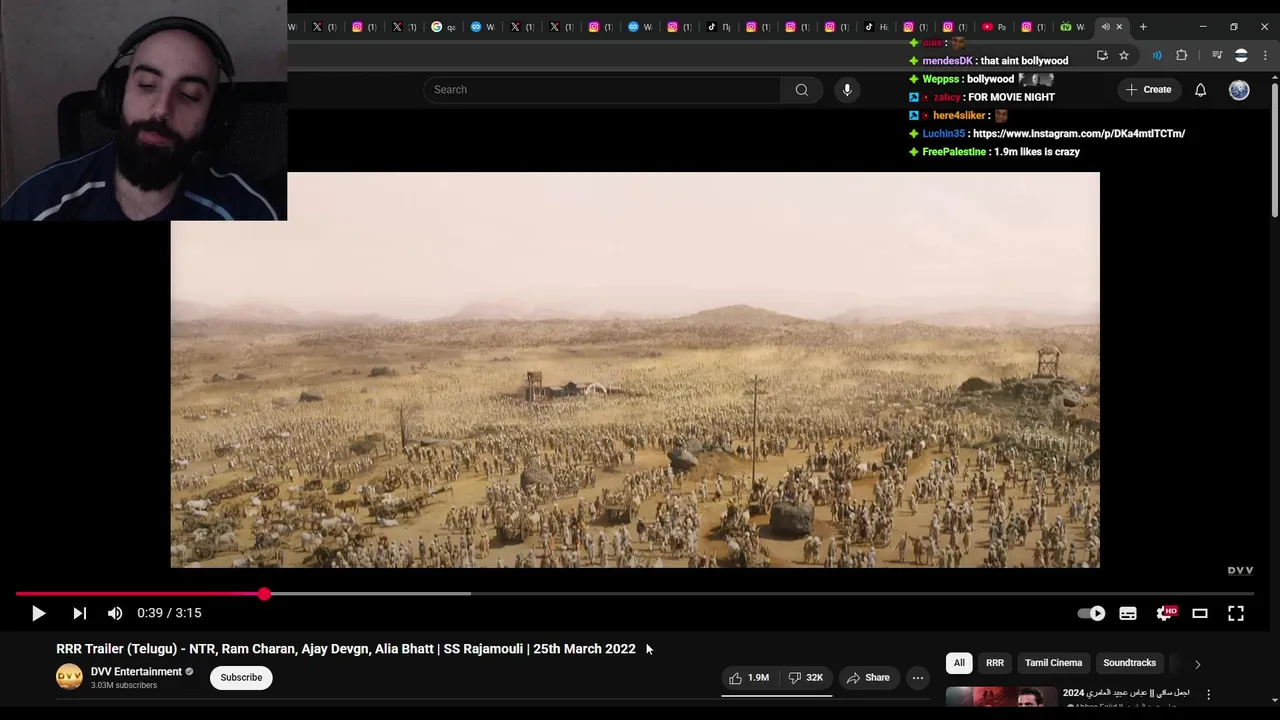Click the RRR Trailer (Telugu) video title
The image size is (1280, 720).
click(346, 649)
